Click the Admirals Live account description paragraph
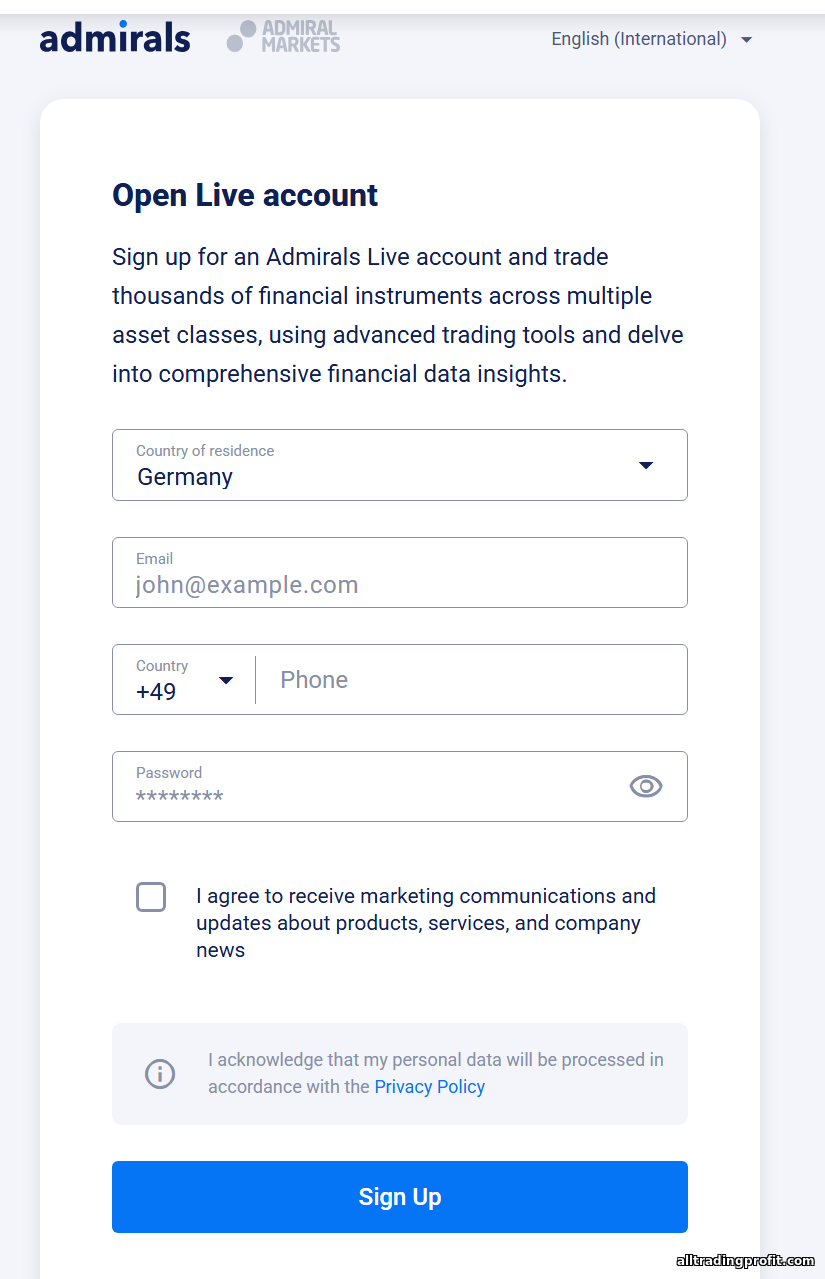The width and height of the screenshot is (825, 1279). [398, 316]
